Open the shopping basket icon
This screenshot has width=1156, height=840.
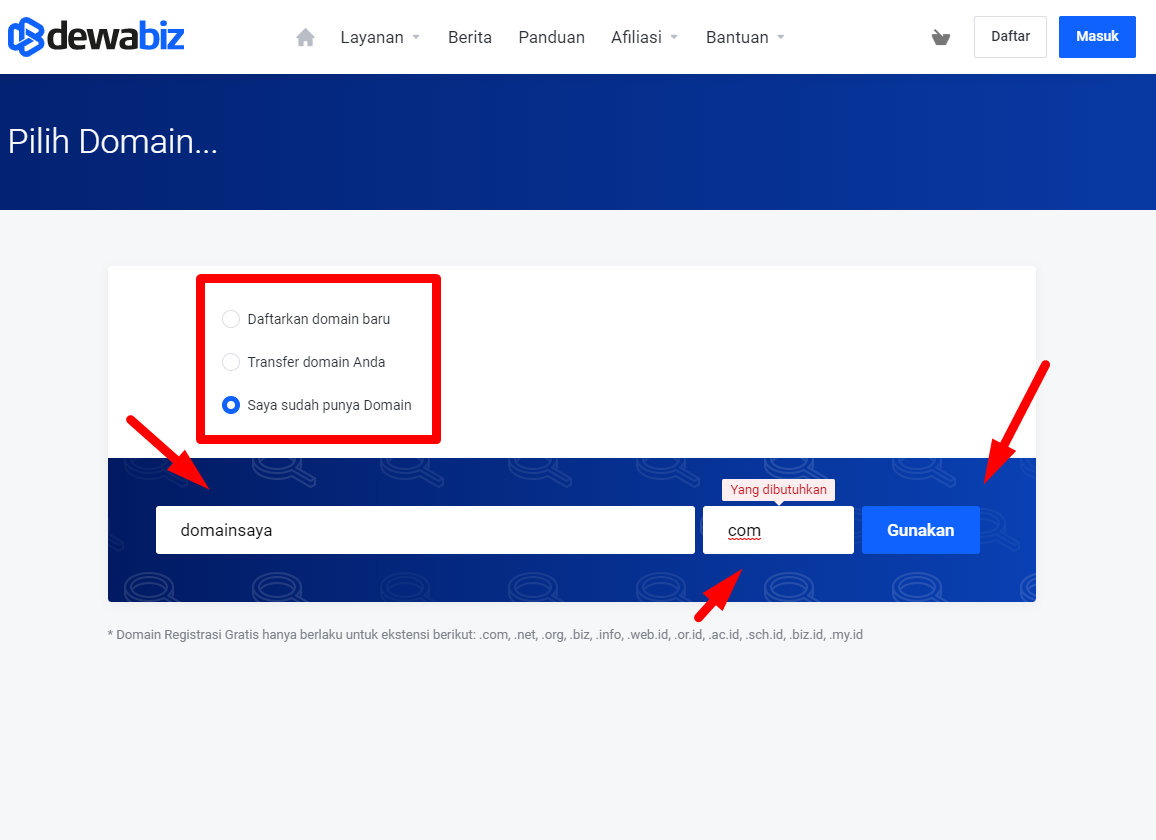[x=940, y=38]
